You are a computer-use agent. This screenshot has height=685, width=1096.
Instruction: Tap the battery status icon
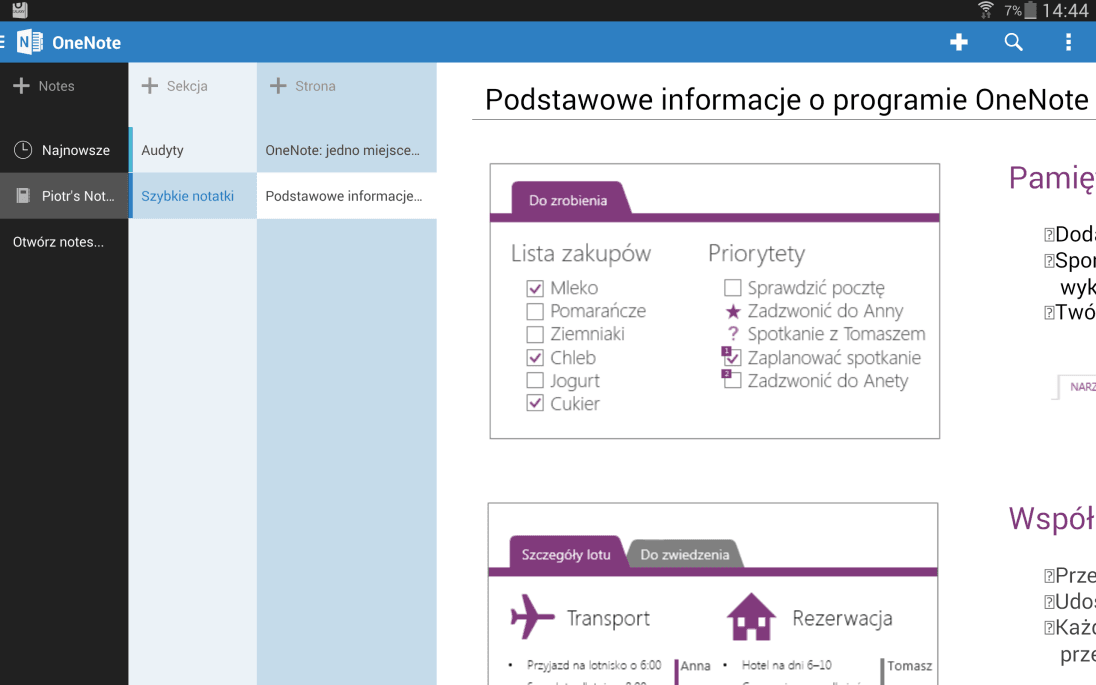click(1030, 10)
